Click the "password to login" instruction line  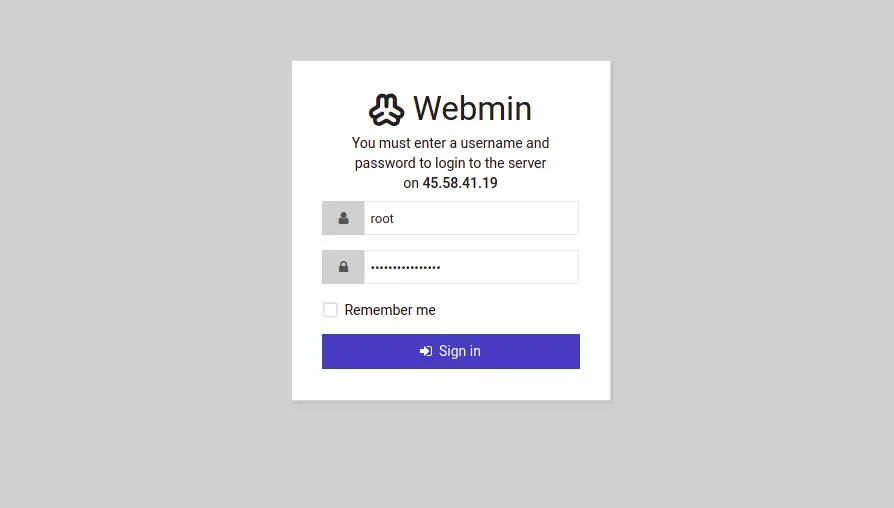tap(450, 163)
